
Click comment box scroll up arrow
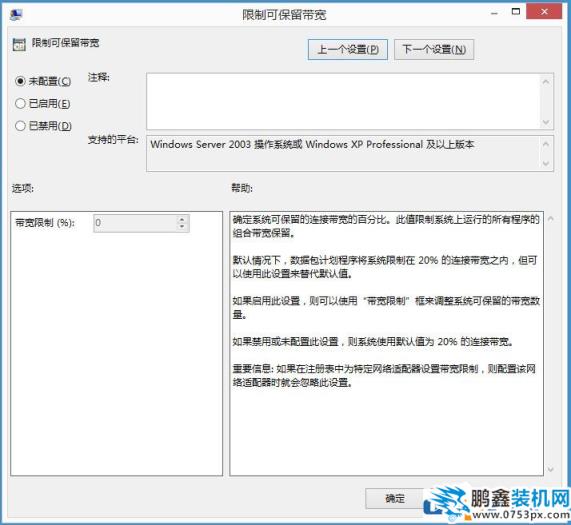[546, 82]
